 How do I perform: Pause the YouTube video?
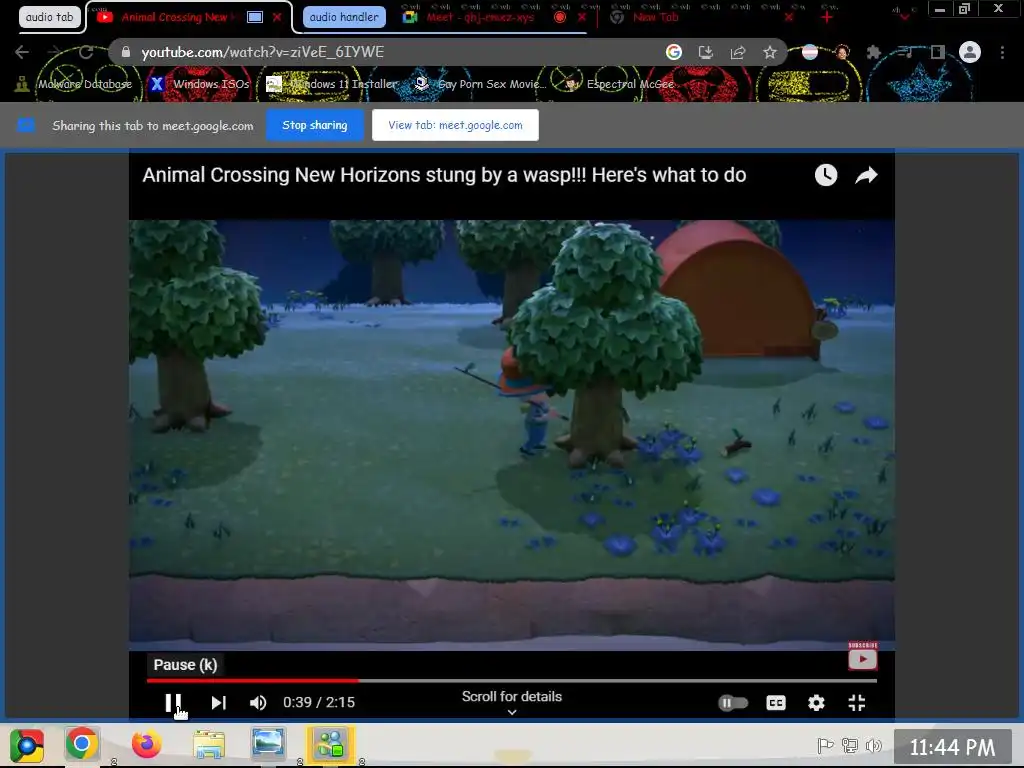pyautogui.click(x=173, y=703)
